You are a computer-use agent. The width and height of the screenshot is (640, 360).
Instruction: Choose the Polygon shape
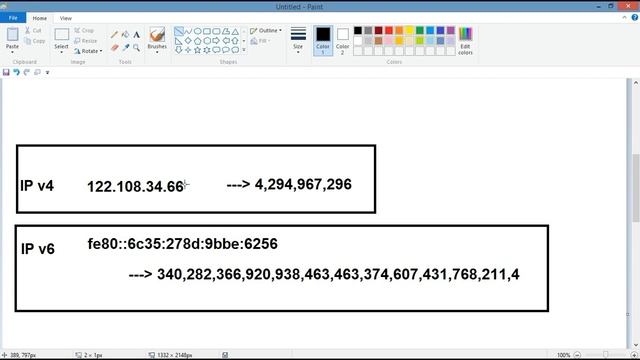coord(226,31)
